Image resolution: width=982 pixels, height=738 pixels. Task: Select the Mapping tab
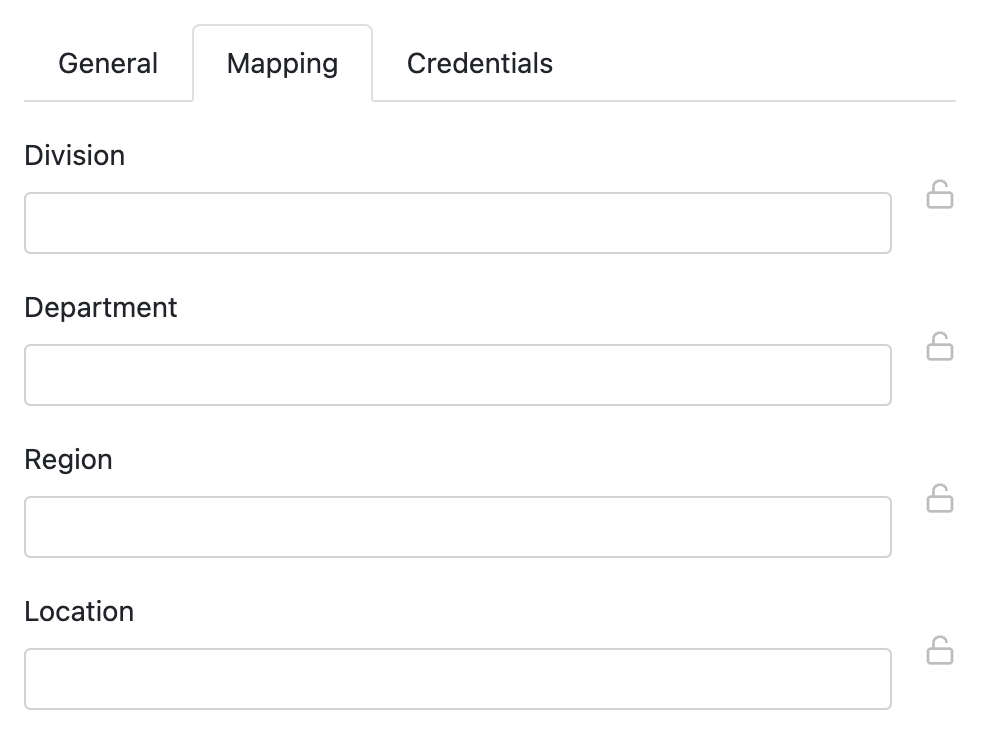click(282, 64)
